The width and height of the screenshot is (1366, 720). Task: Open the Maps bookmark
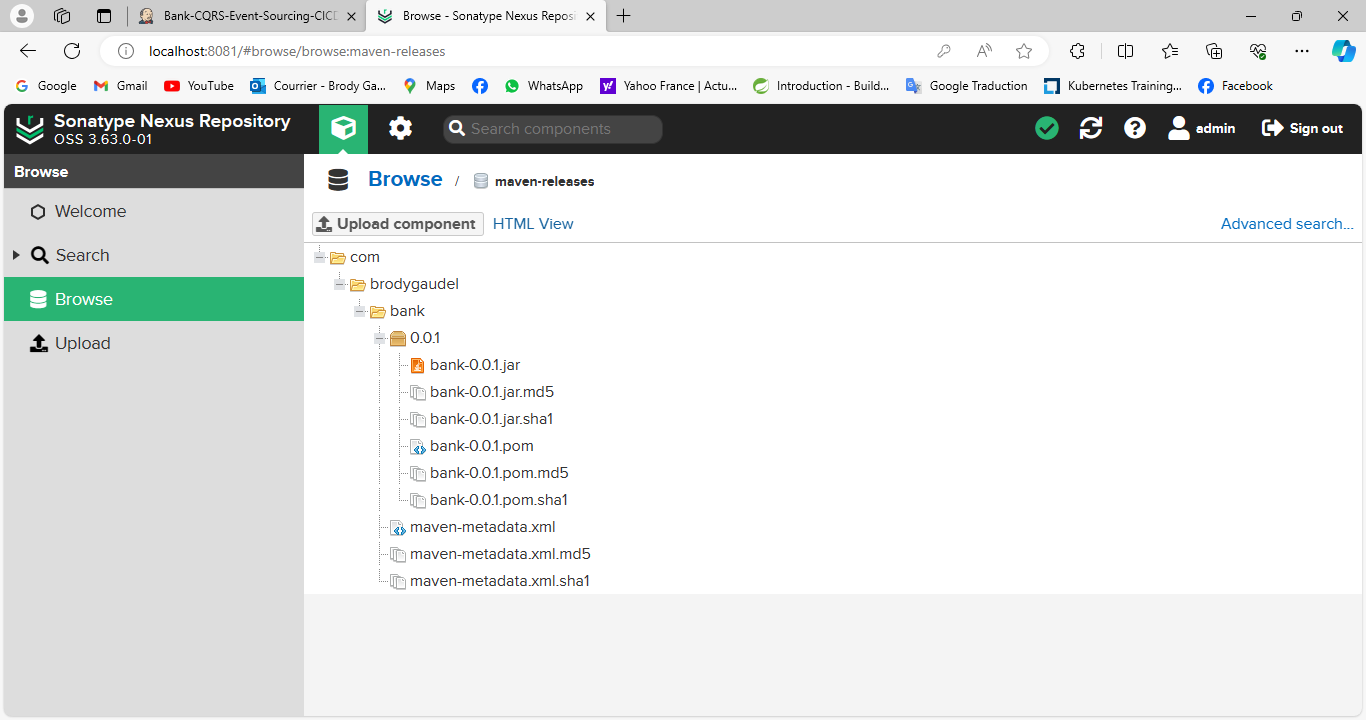[x=429, y=86]
